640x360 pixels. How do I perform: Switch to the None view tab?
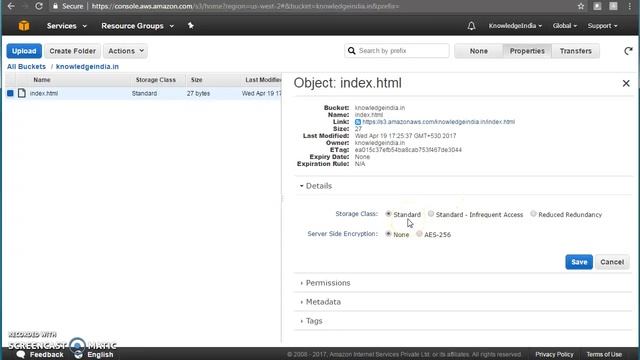pyautogui.click(x=479, y=51)
